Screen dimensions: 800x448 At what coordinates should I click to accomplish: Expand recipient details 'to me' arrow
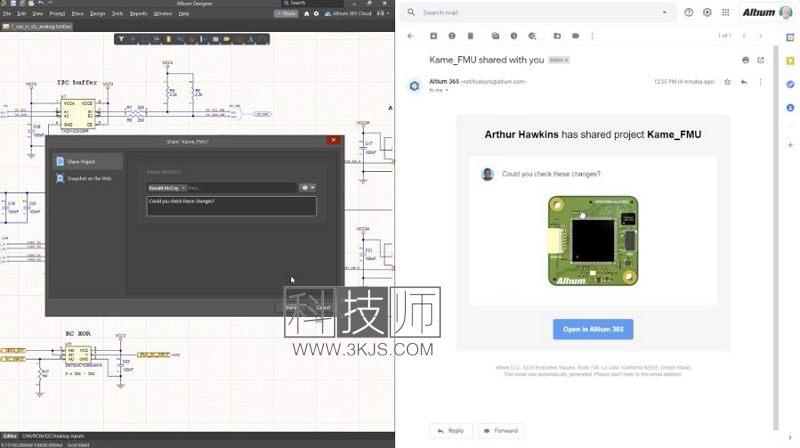447,90
